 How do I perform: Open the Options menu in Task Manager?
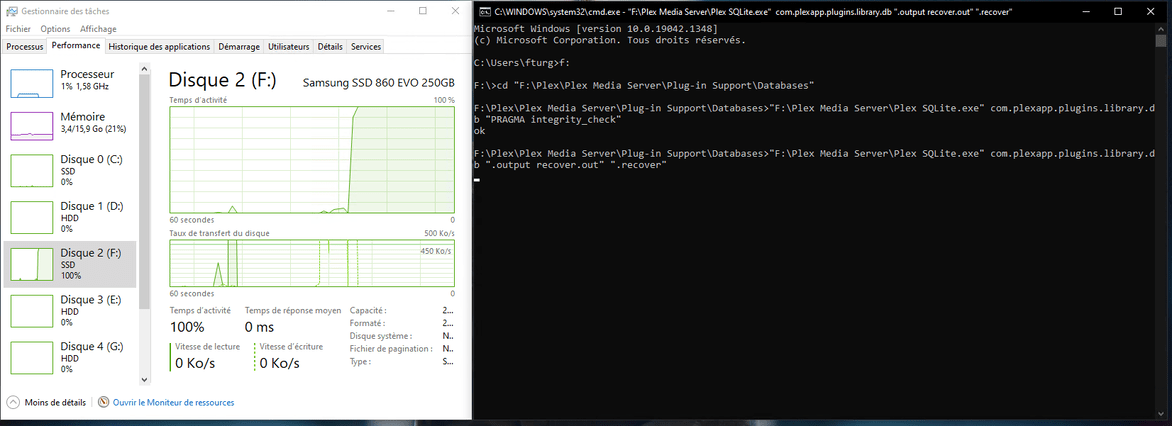[x=55, y=28]
